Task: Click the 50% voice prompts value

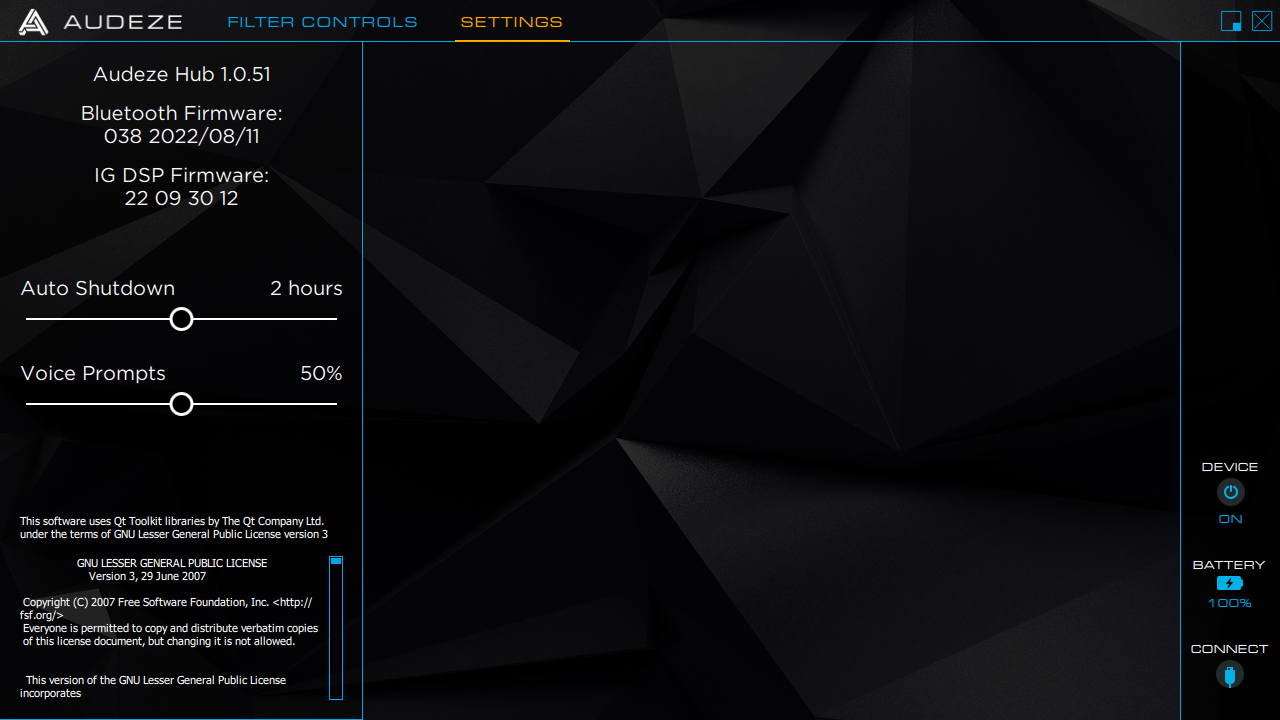Action: (x=322, y=373)
